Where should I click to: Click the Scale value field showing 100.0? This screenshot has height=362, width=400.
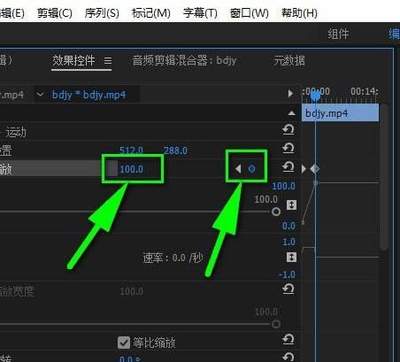132,169
